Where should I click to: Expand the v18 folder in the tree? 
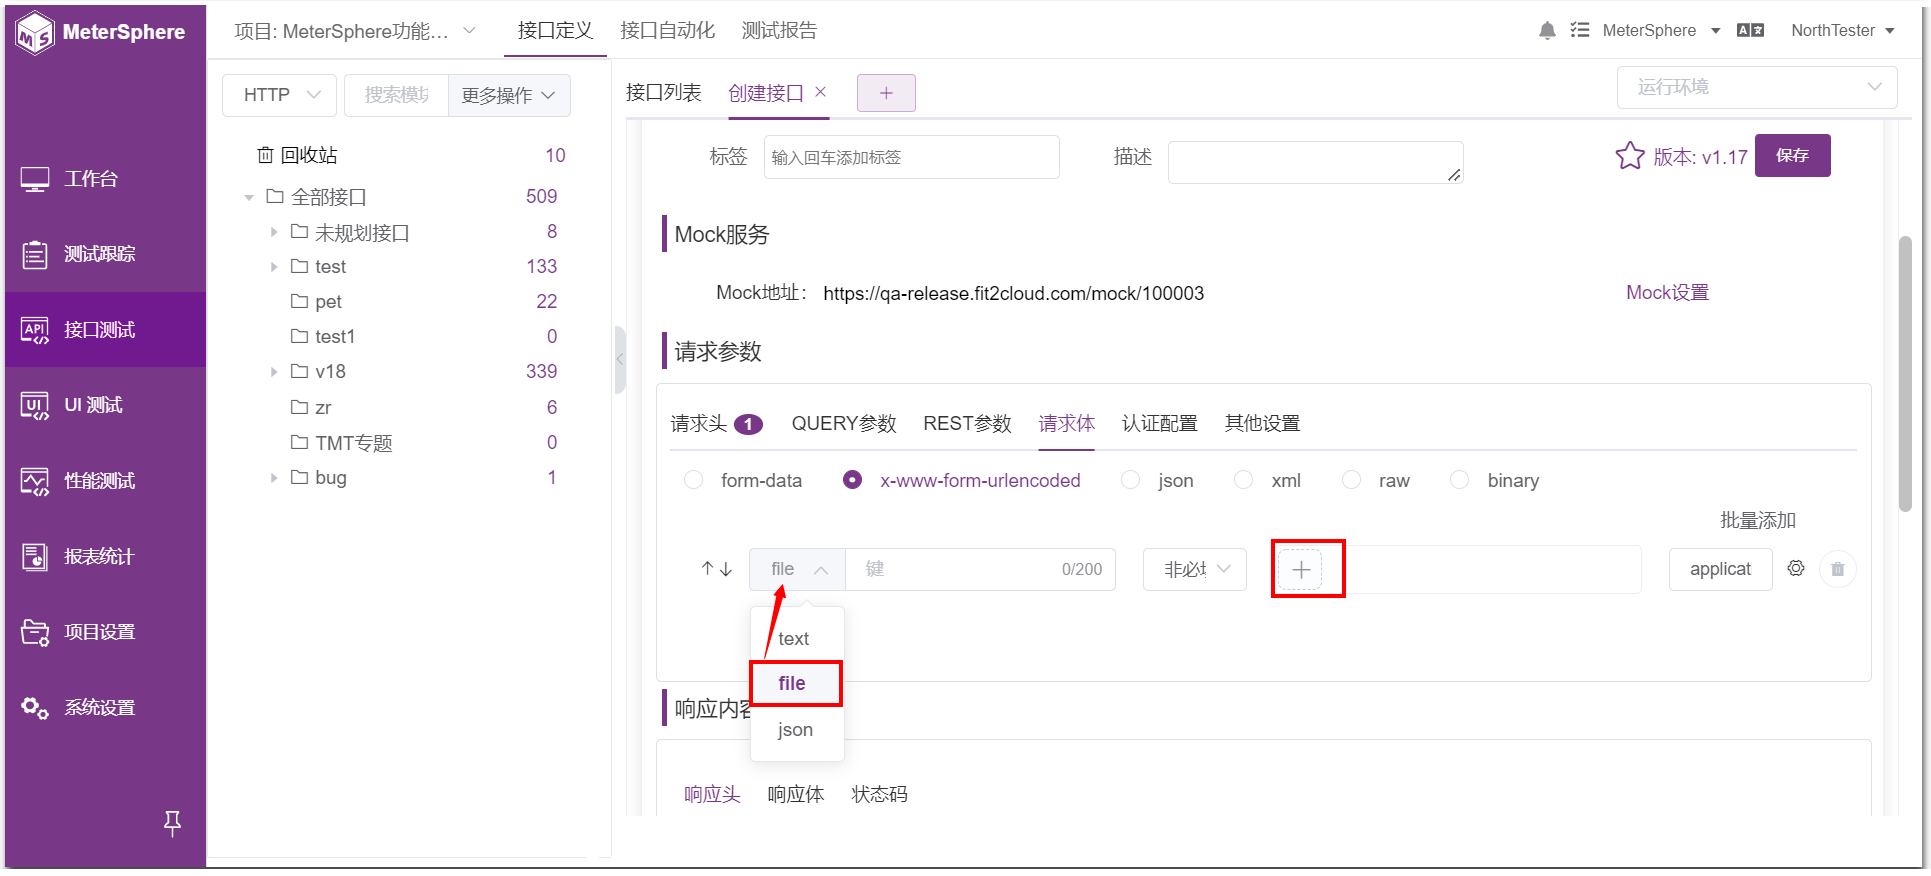tap(273, 372)
